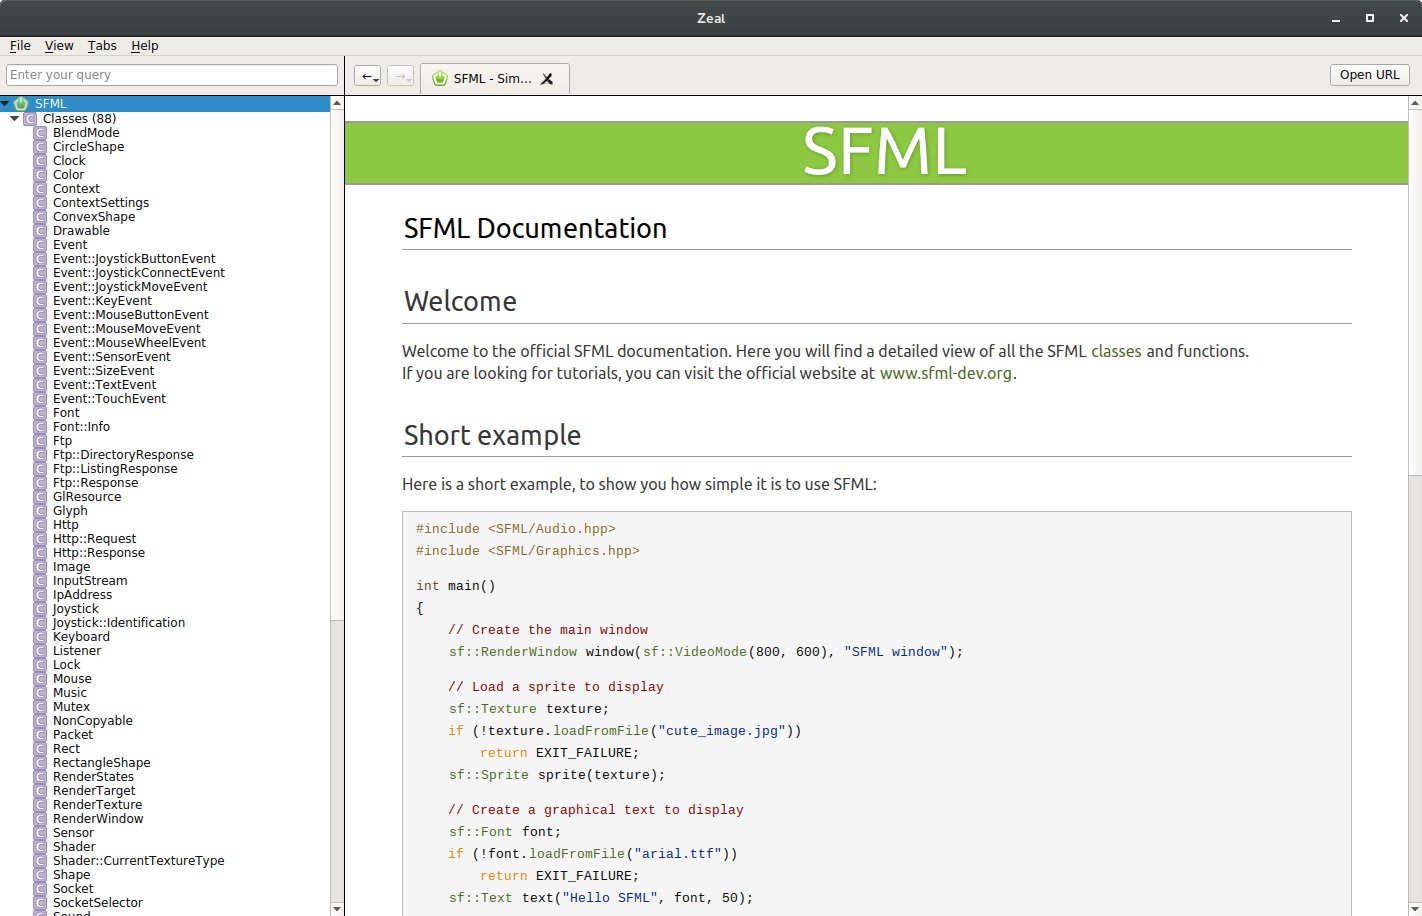The image size is (1422, 916).
Task: Collapse the SFML docset tree node
Action: (5, 104)
